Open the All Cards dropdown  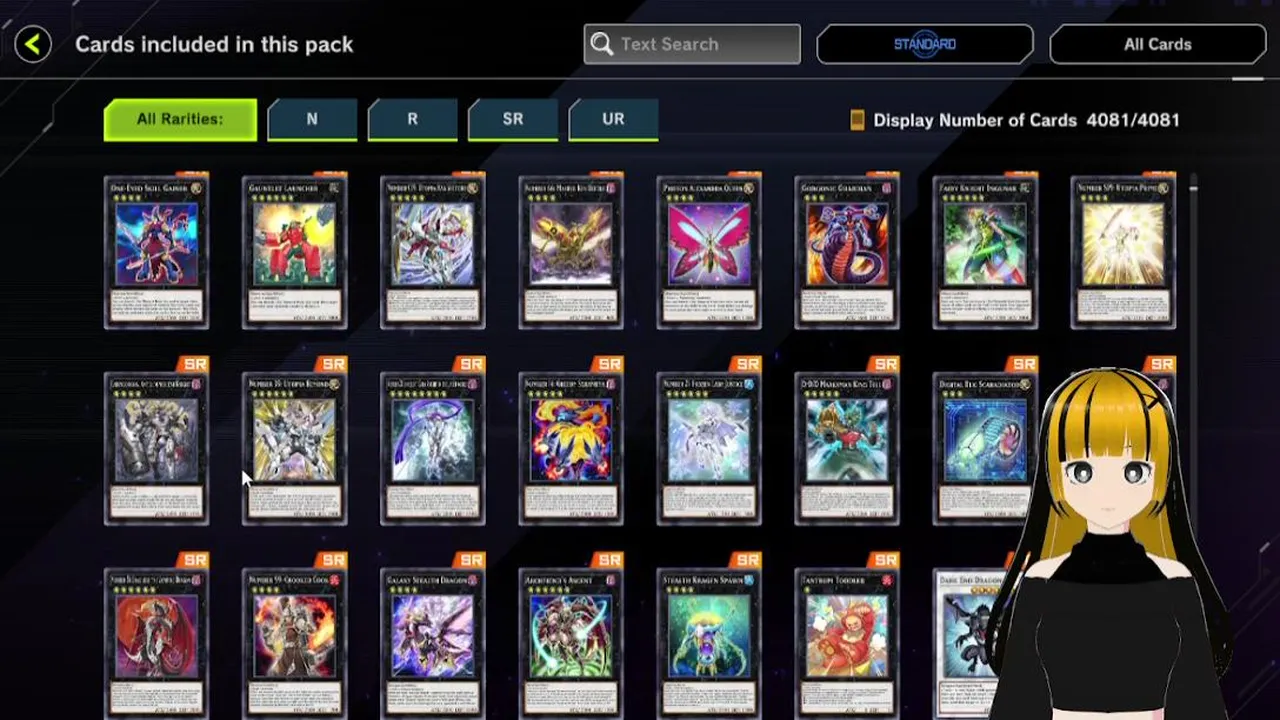(1158, 44)
